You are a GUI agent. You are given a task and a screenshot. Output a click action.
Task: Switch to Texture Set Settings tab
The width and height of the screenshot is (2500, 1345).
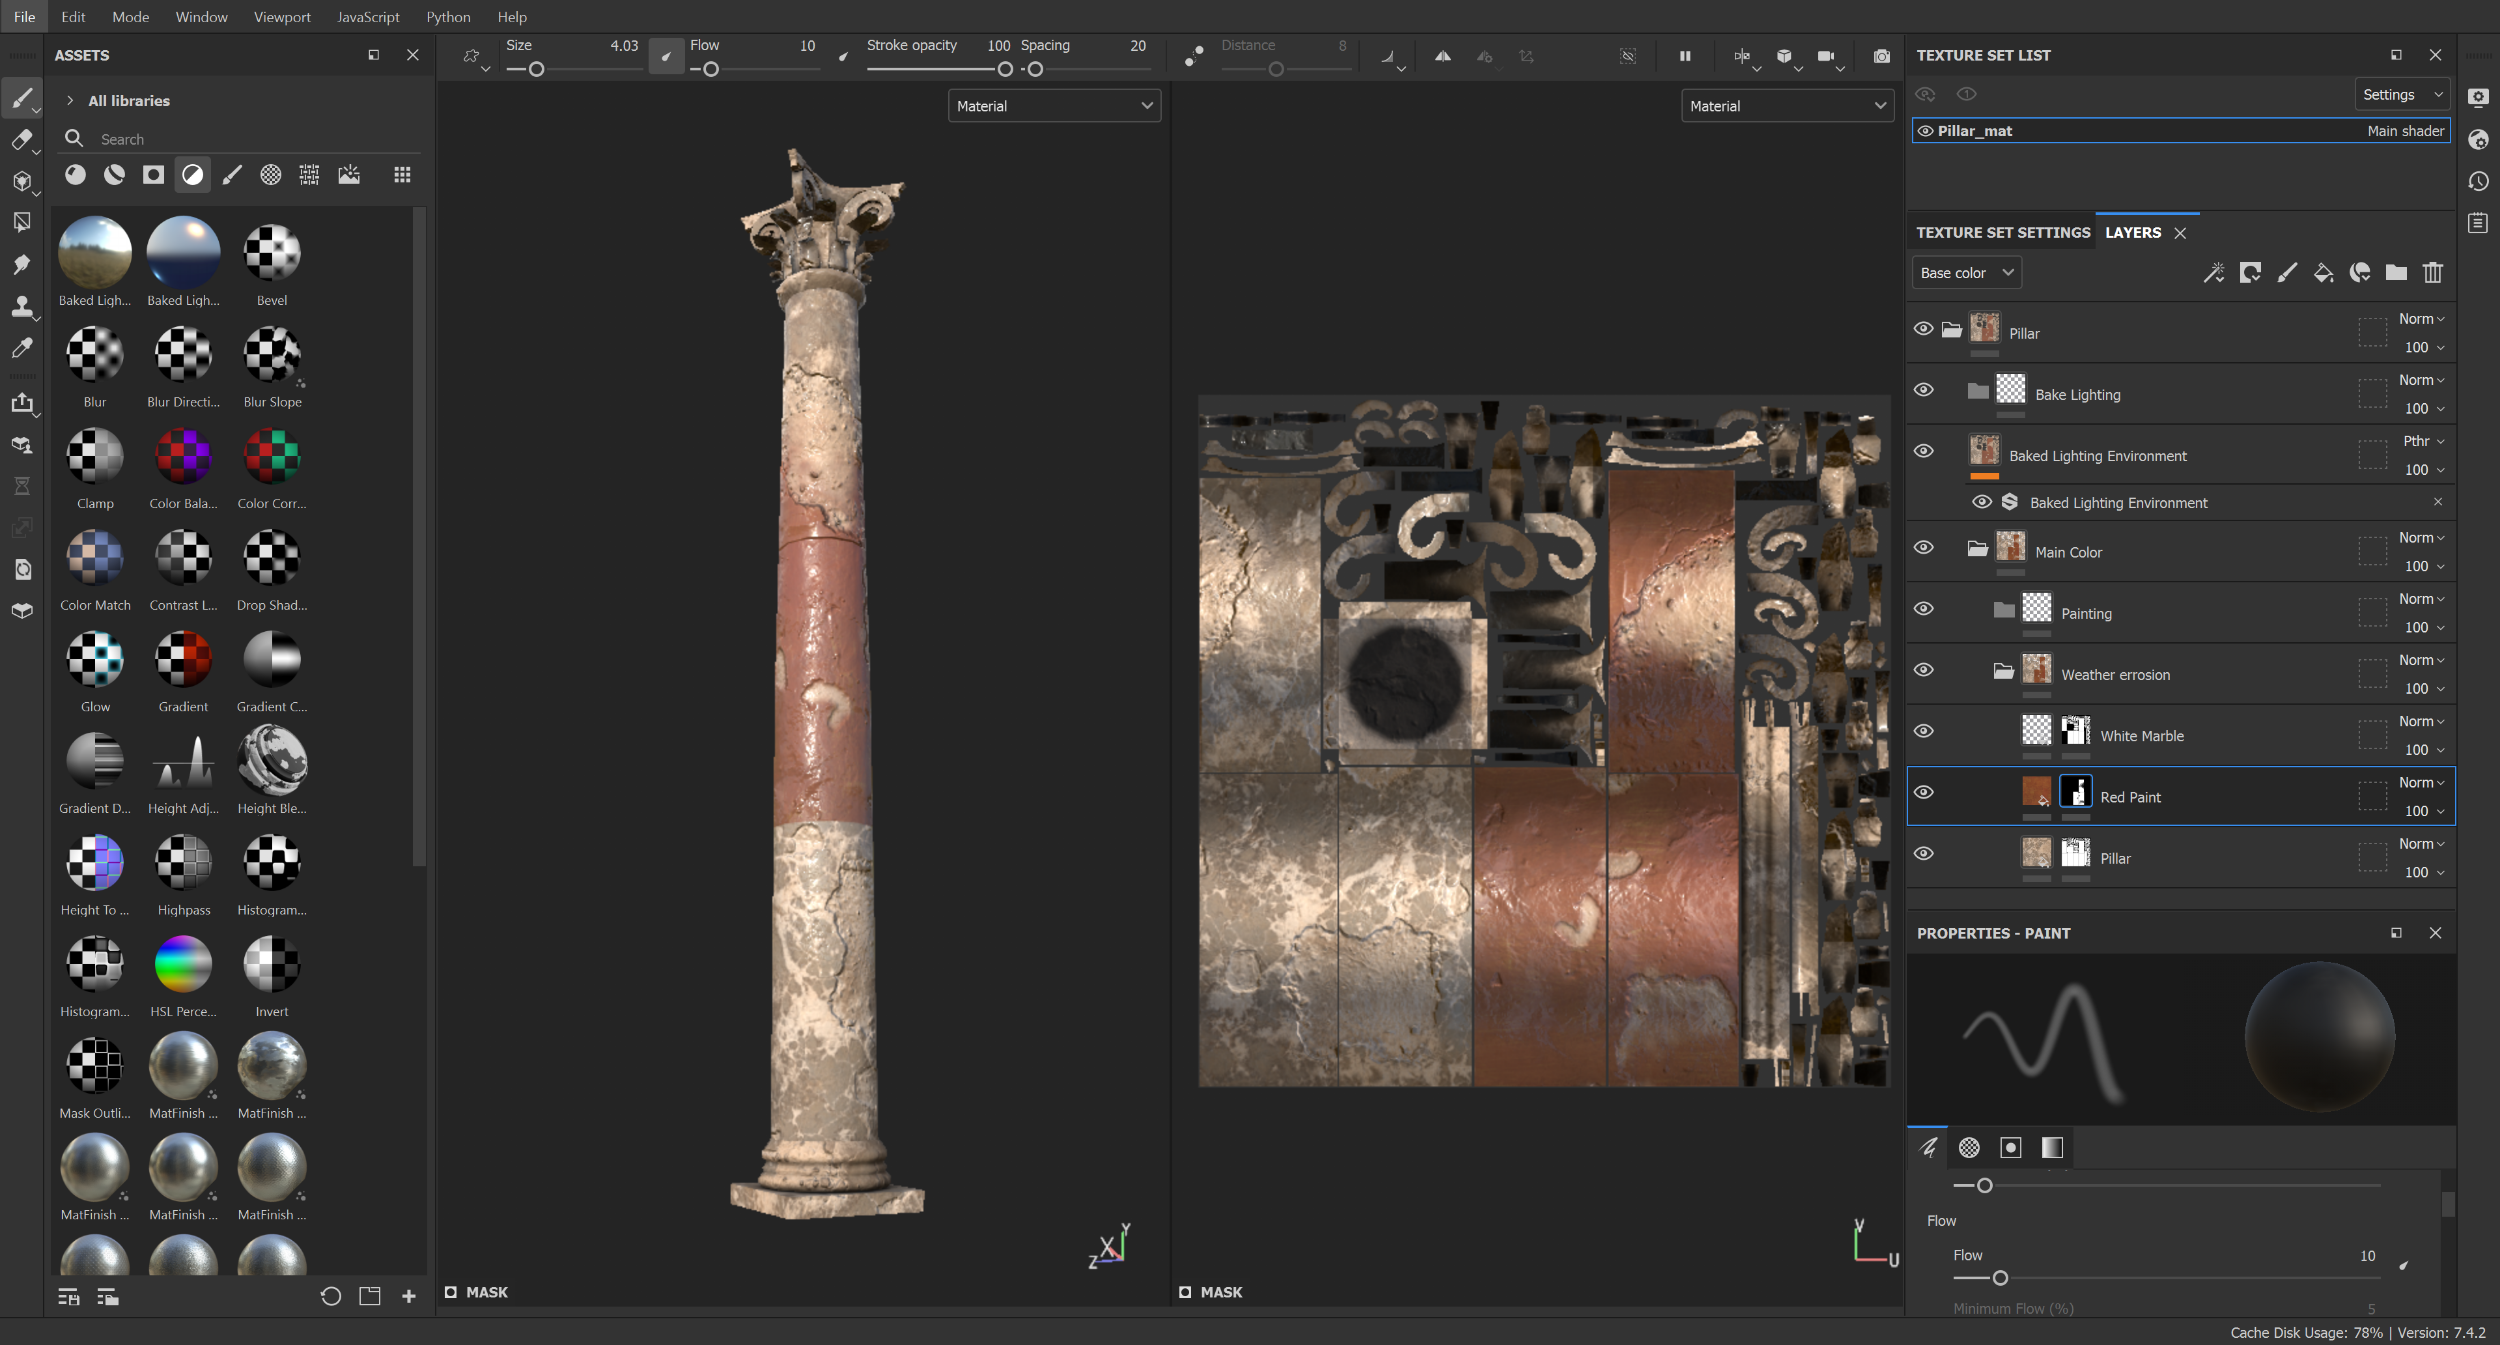(2002, 233)
